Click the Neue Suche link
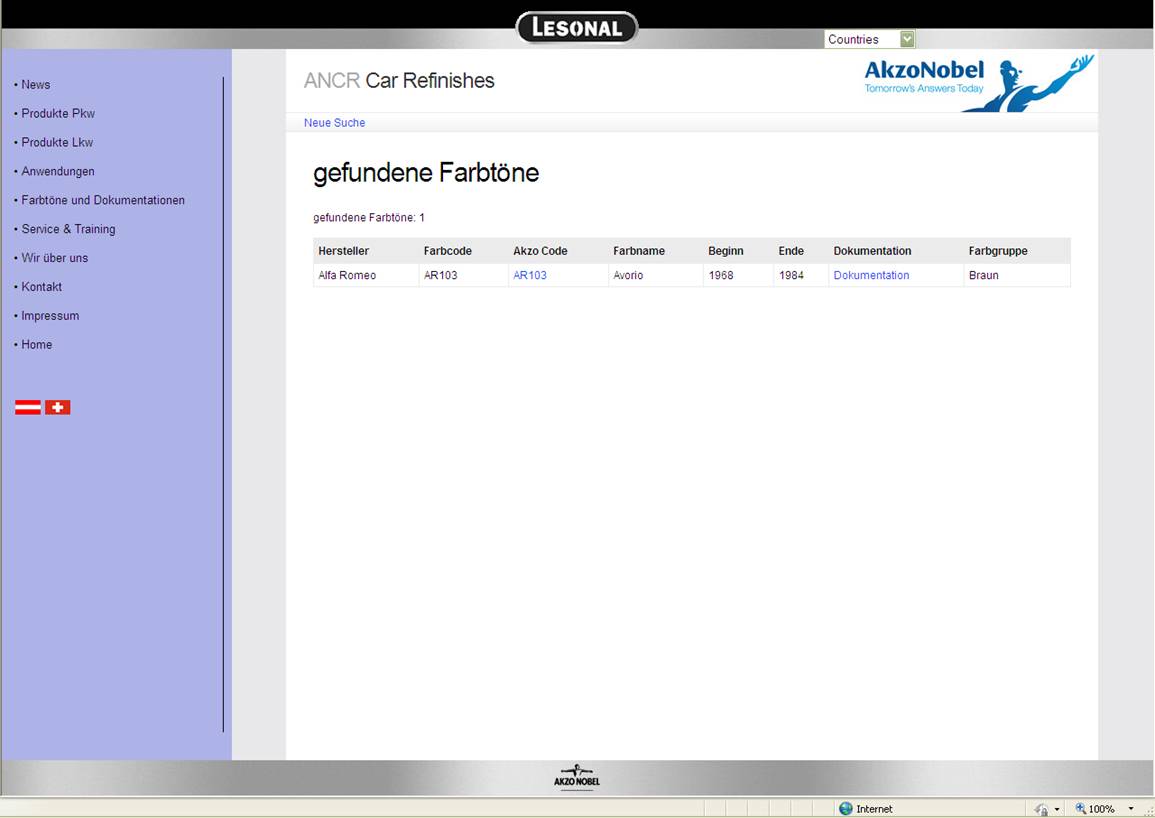 (x=334, y=123)
